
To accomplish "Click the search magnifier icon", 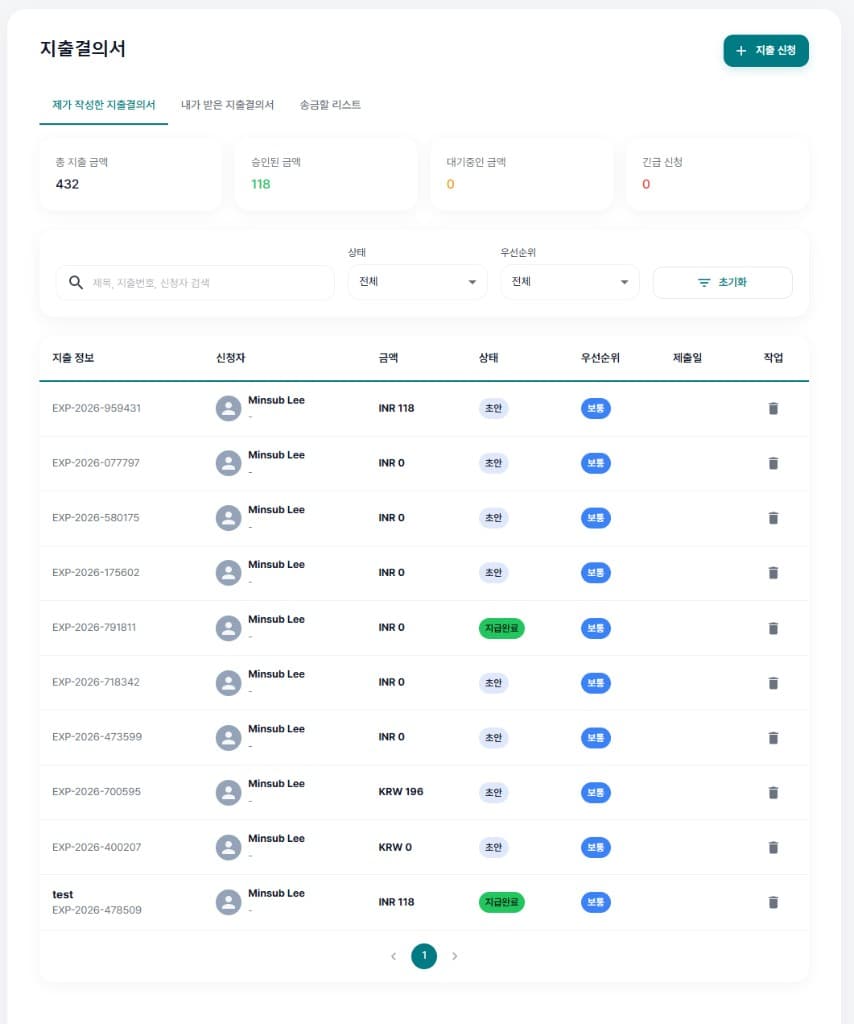I will click(x=76, y=282).
